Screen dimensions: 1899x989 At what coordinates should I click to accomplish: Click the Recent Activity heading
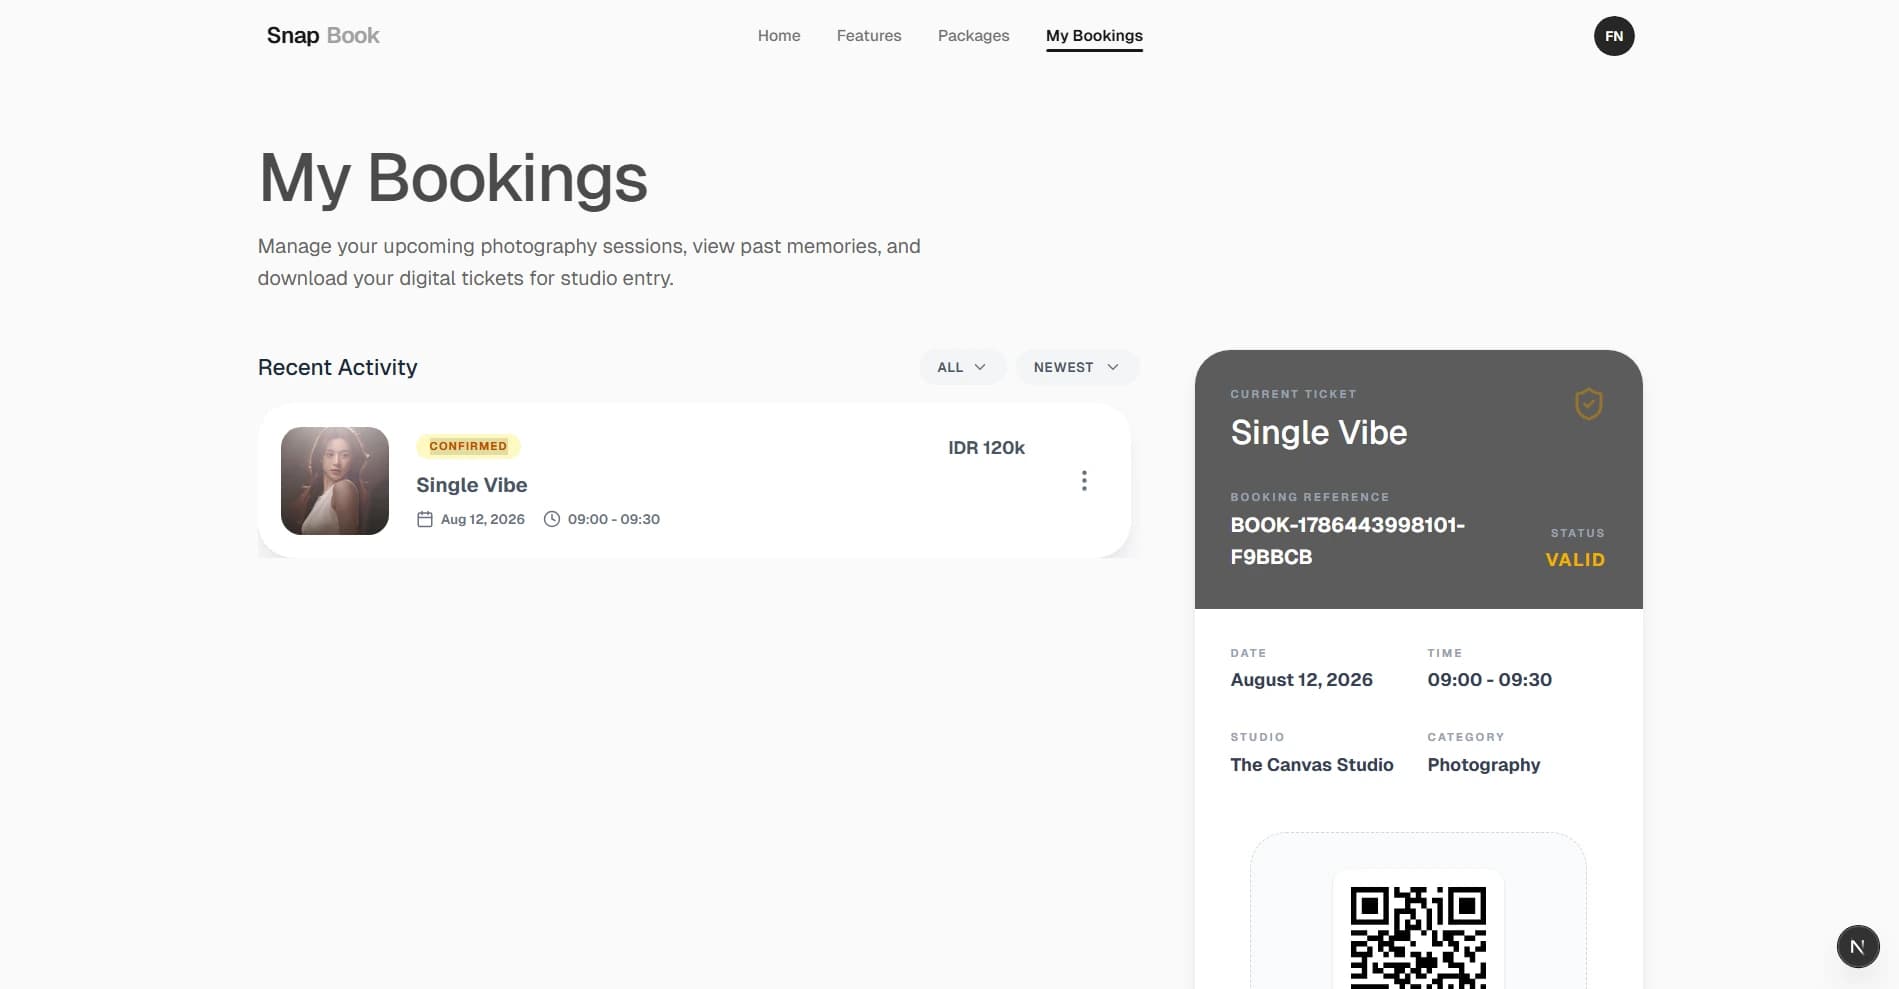tap(338, 367)
